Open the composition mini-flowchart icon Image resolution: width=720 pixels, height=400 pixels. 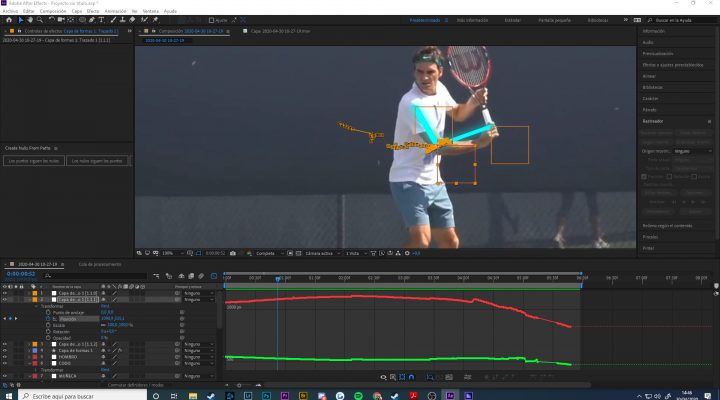[157, 276]
